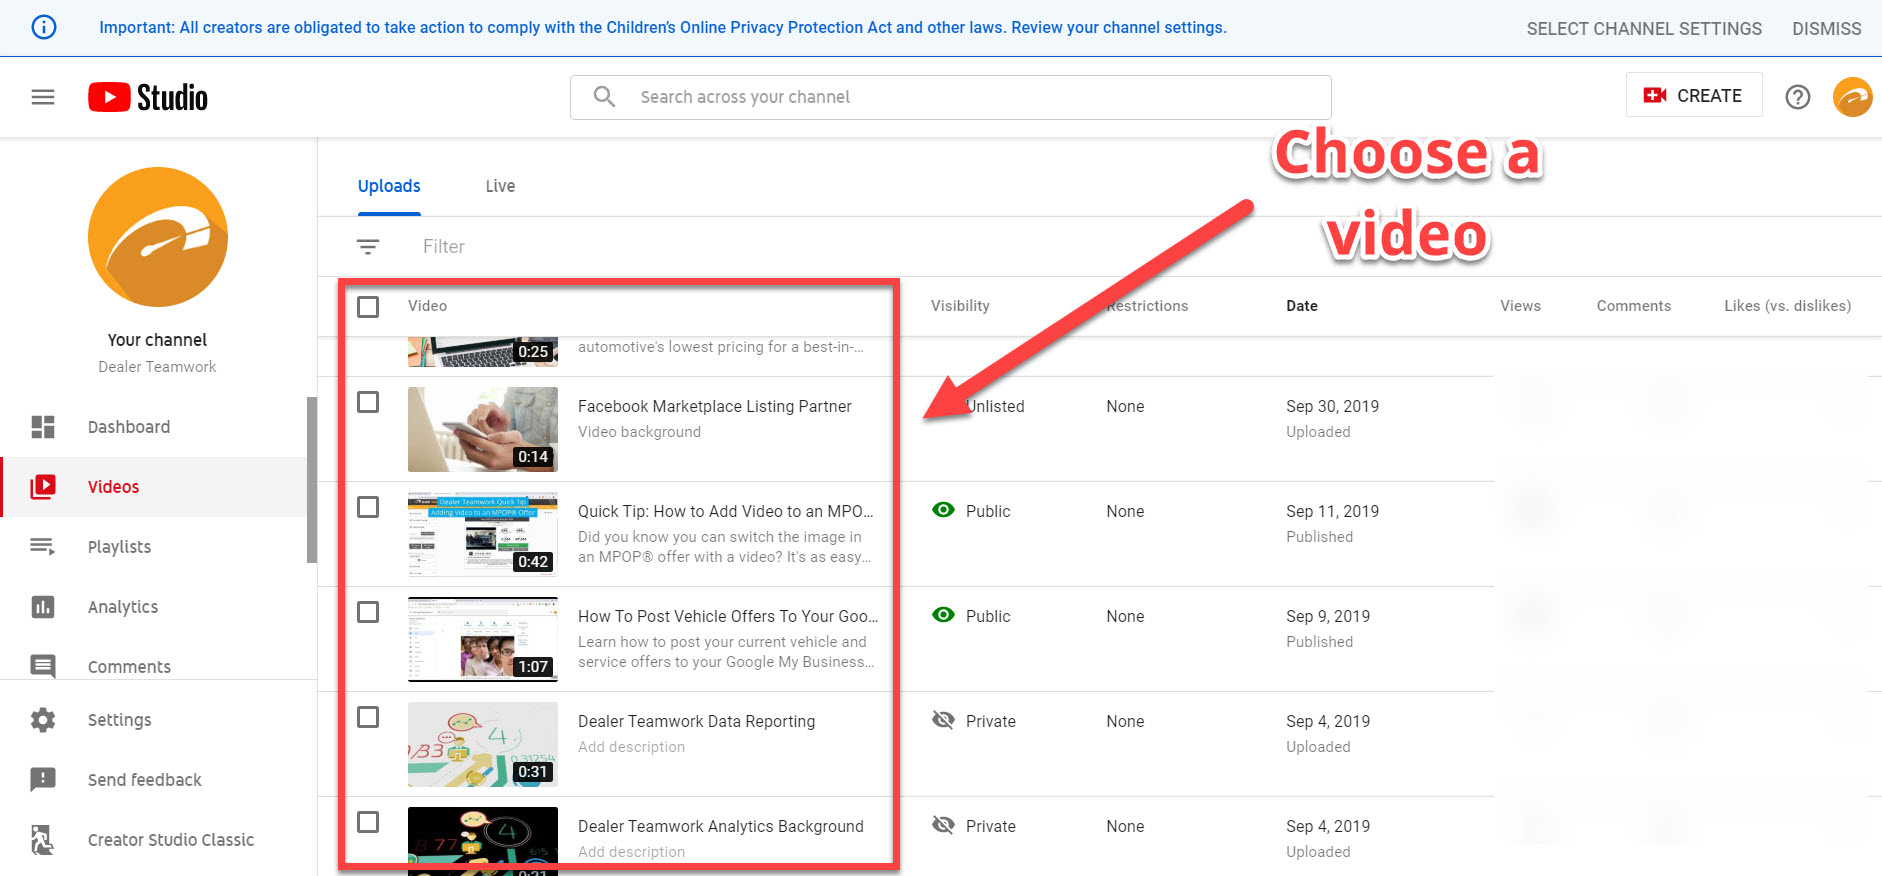
Task: Click private icon for Dealer Teamwork Data Reporting
Action: [x=943, y=720]
